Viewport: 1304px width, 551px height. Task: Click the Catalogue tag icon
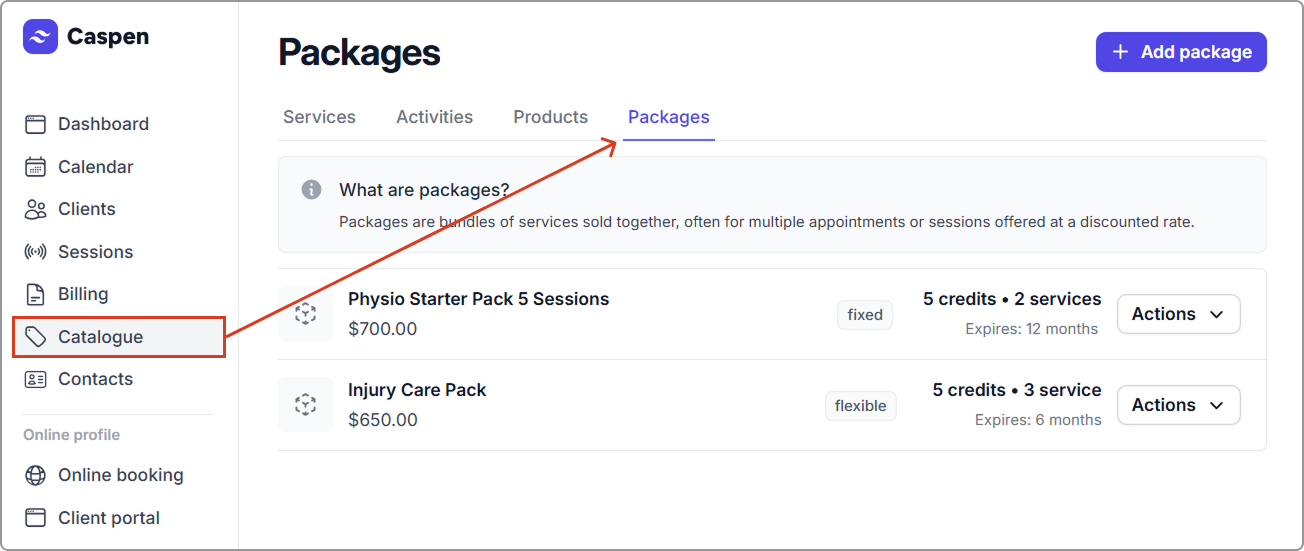coord(36,337)
